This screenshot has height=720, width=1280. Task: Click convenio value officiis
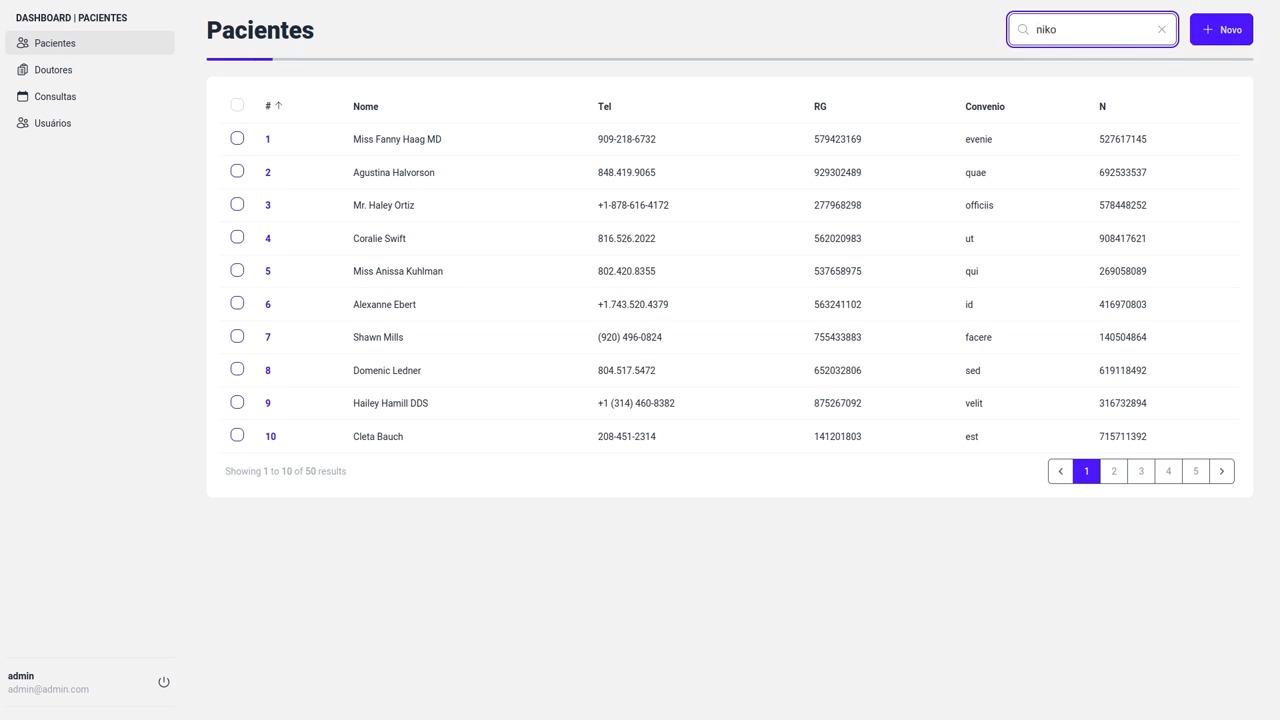pos(979,206)
